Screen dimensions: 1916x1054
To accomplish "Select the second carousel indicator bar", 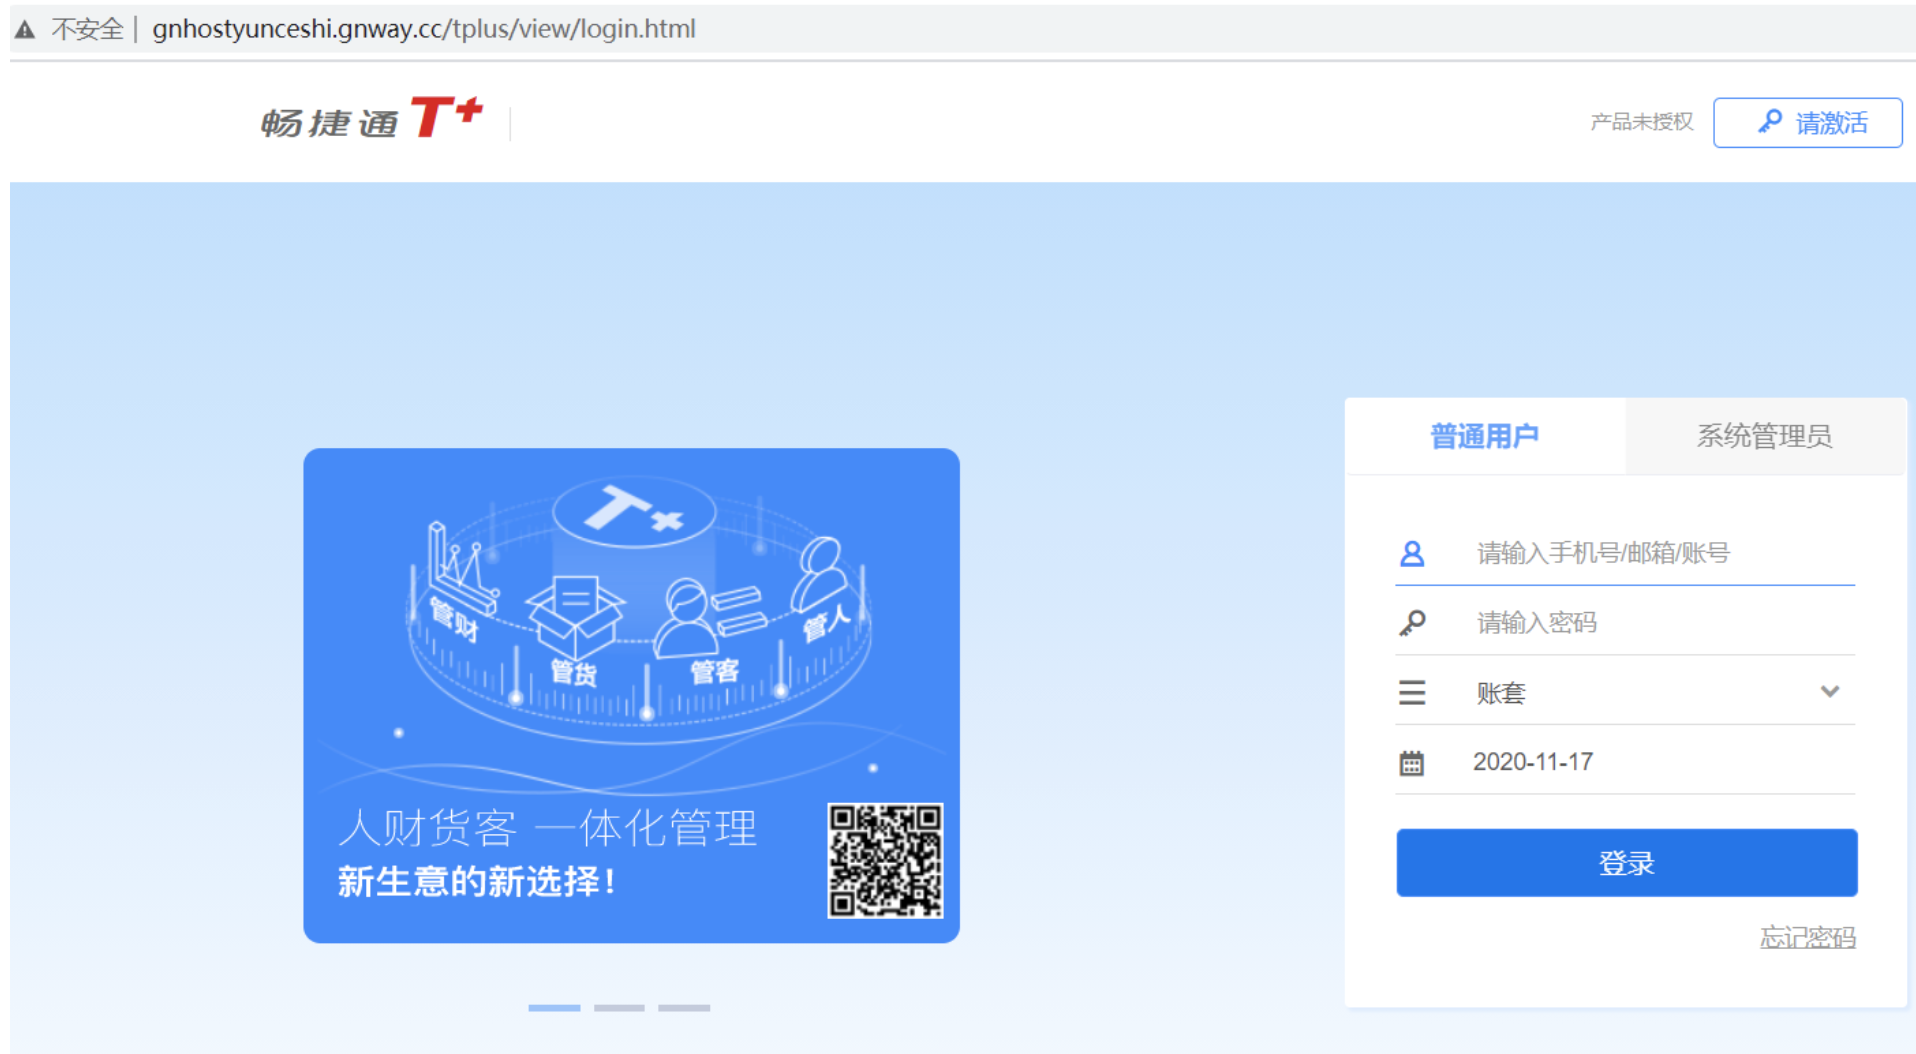I will coord(619,1008).
